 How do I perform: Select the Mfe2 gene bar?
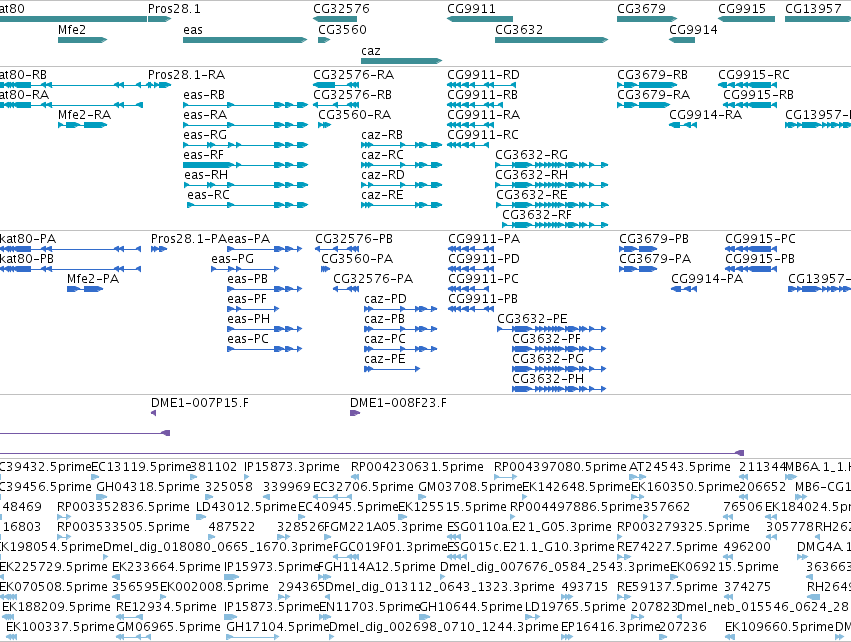point(82,40)
